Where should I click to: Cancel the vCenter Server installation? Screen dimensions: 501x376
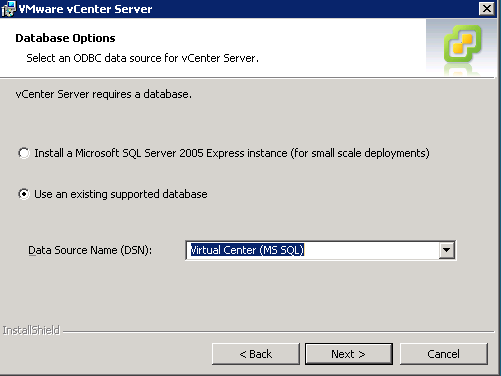[444, 354]
